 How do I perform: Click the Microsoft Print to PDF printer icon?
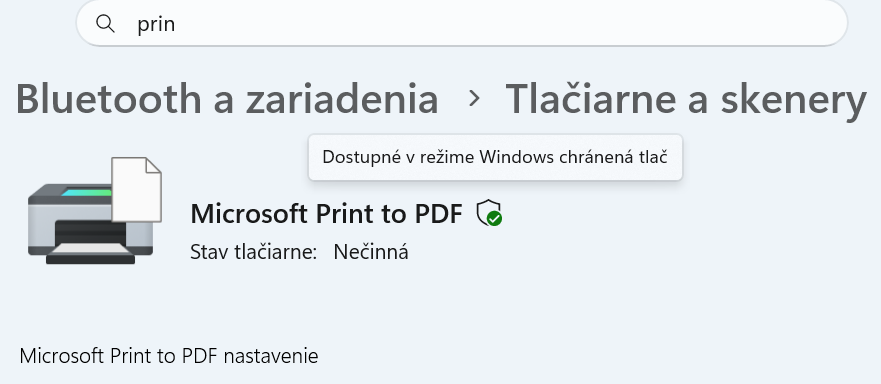(95, 211)
